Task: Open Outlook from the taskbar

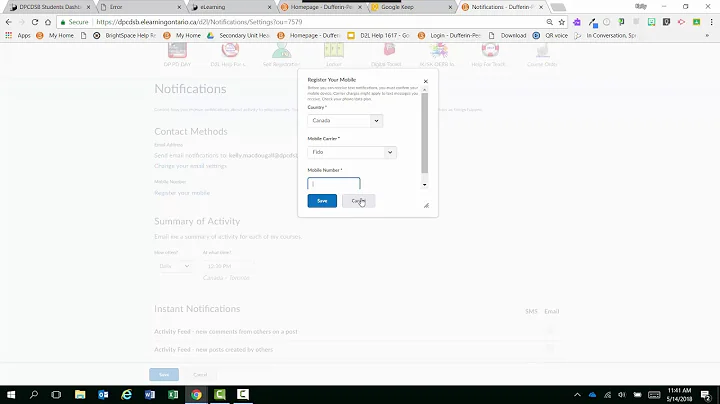Action: pos(103,395)
